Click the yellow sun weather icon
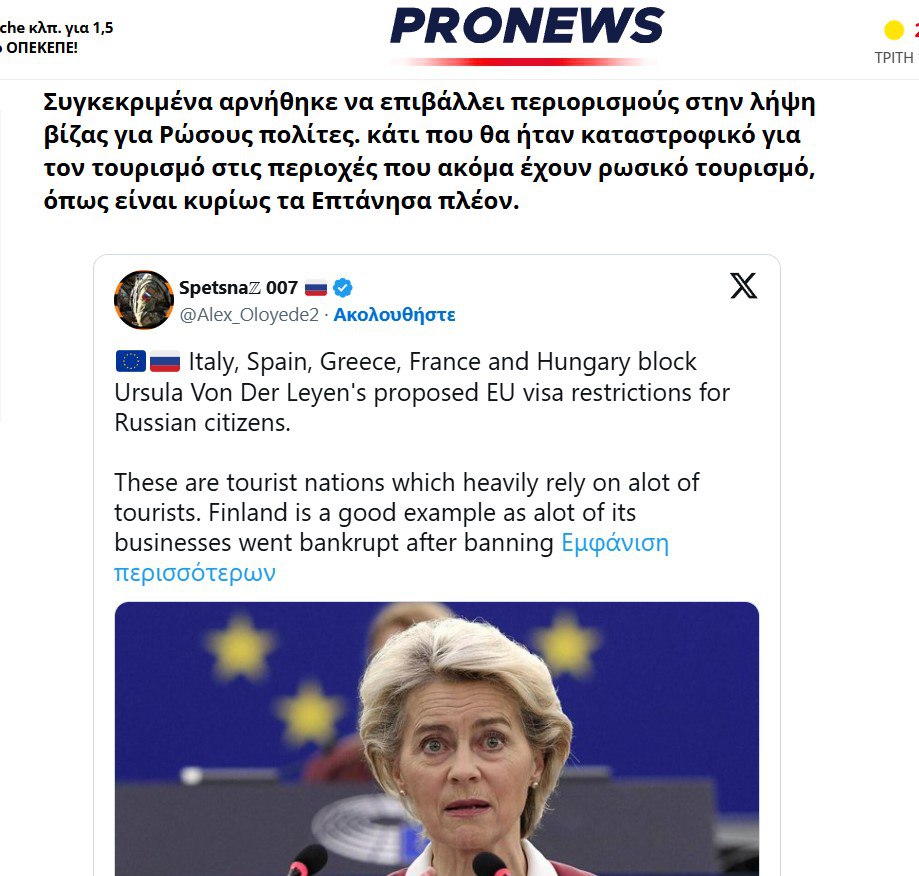Screen dimensions: 919x876 [894, 30]
